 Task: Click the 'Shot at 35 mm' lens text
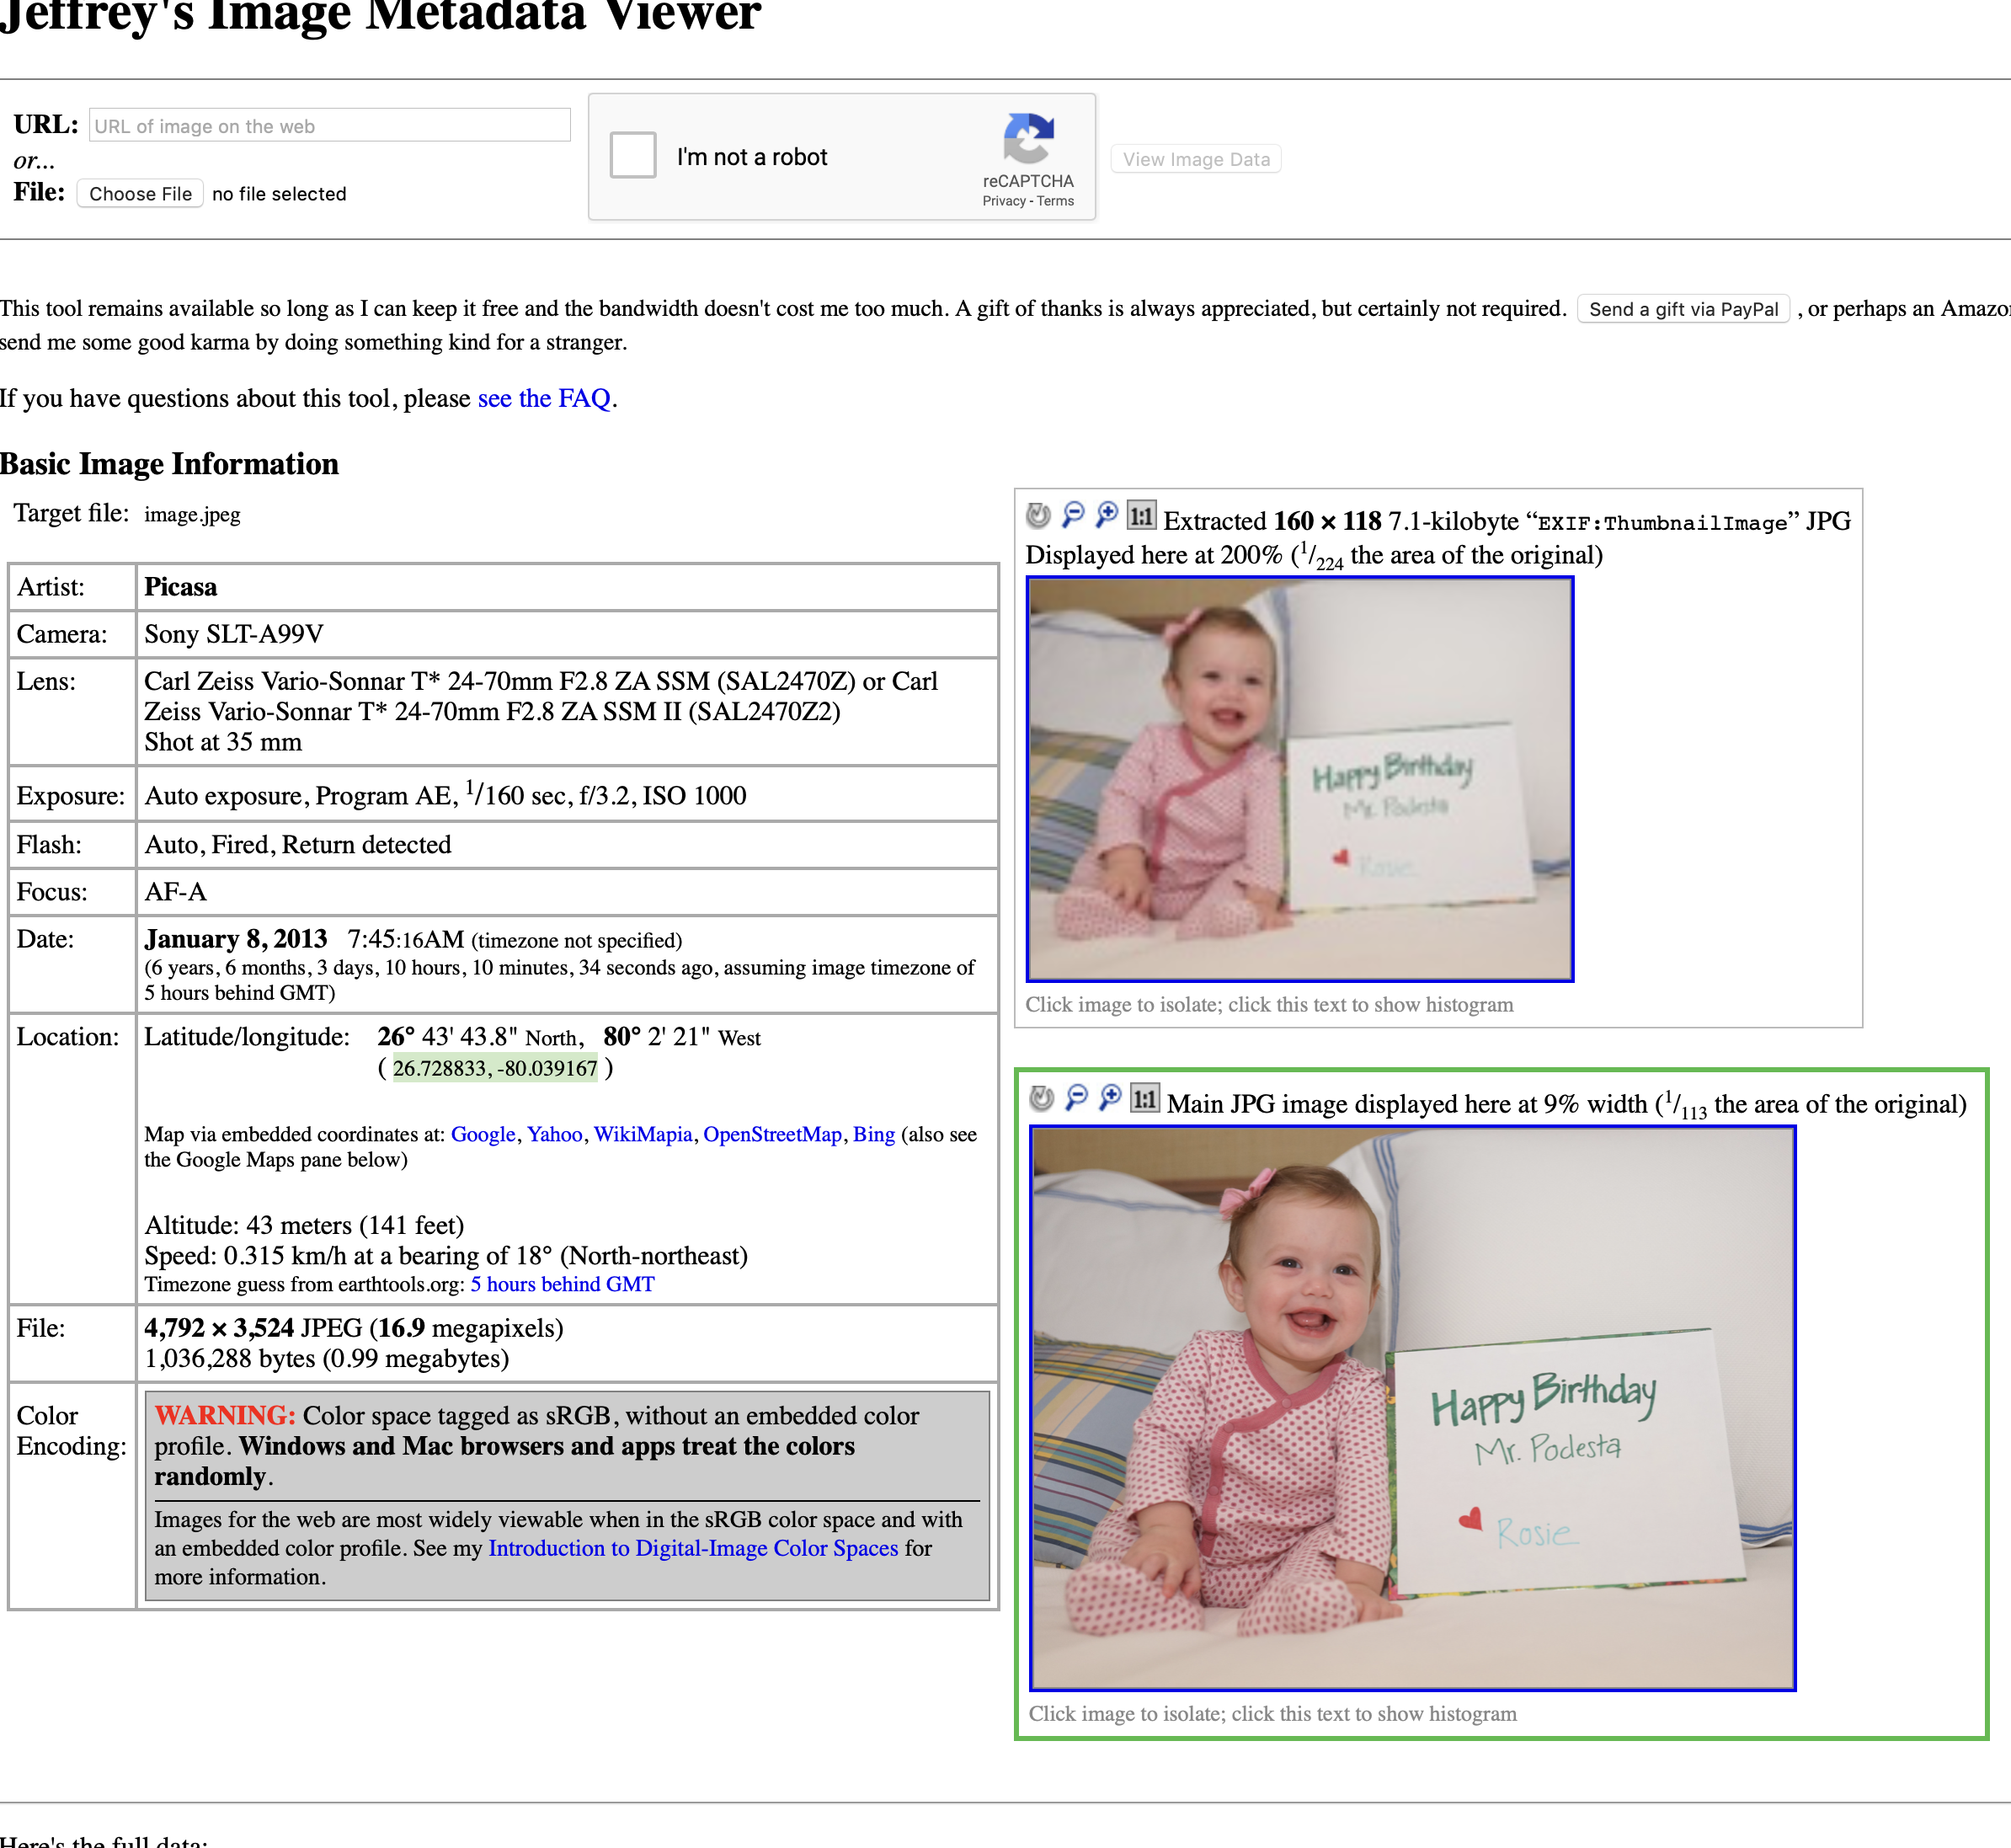click(x=223, y=742)
